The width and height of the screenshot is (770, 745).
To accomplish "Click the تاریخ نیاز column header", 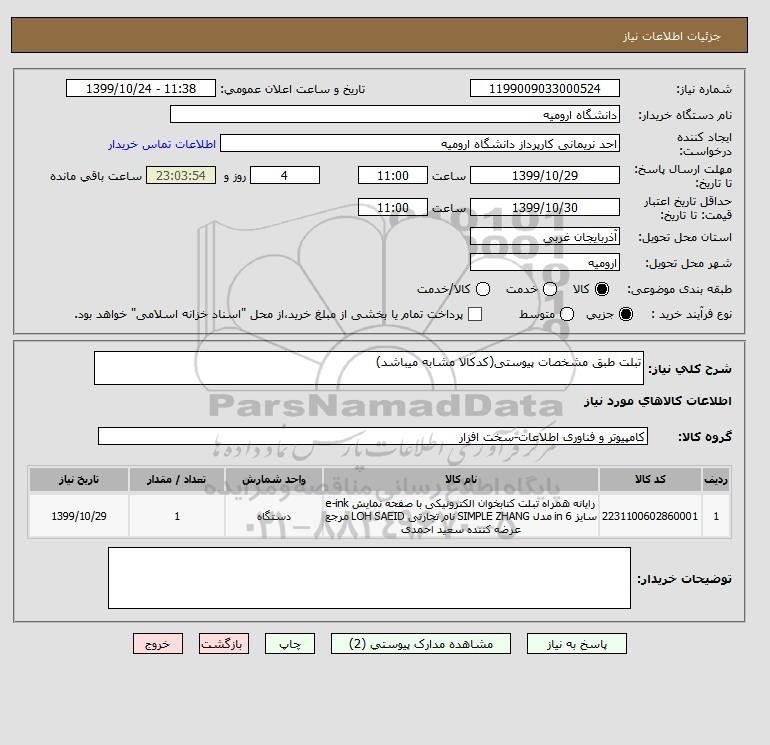I will click(x=79, y=479).
